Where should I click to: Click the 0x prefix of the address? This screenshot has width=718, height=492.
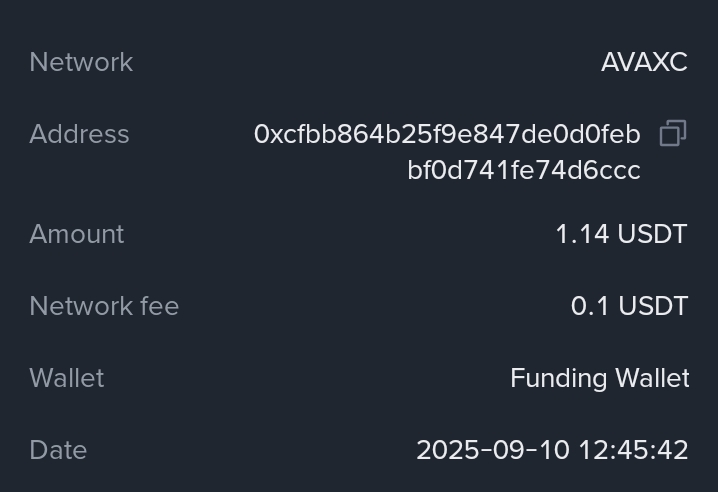pyautogui.click(x=267, y=134)
